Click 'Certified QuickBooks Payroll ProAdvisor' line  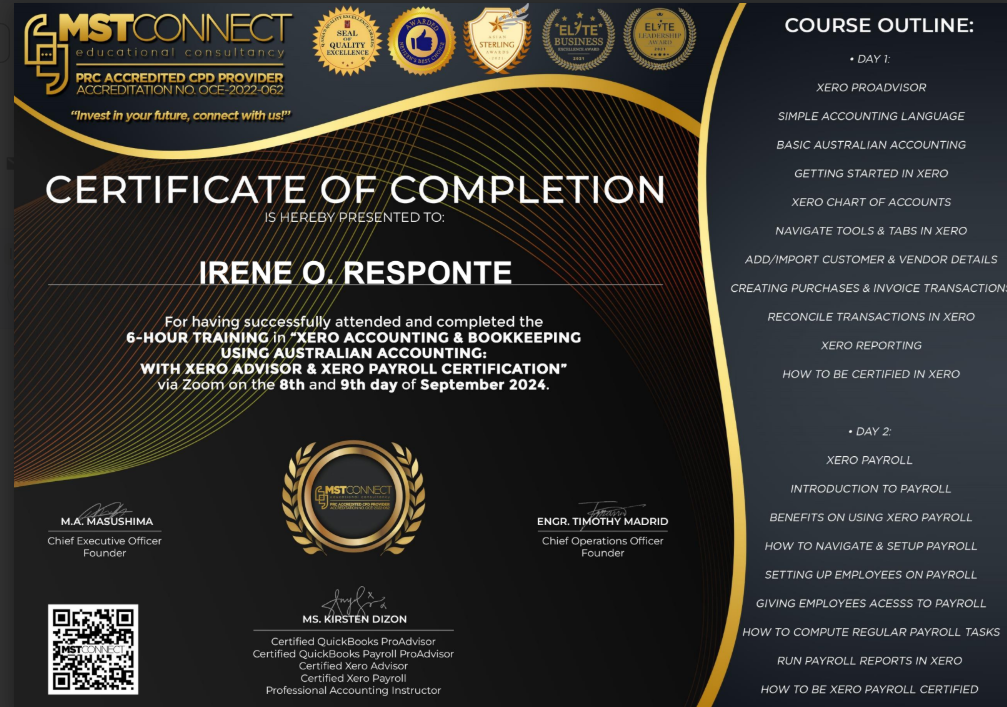point(353,653)
